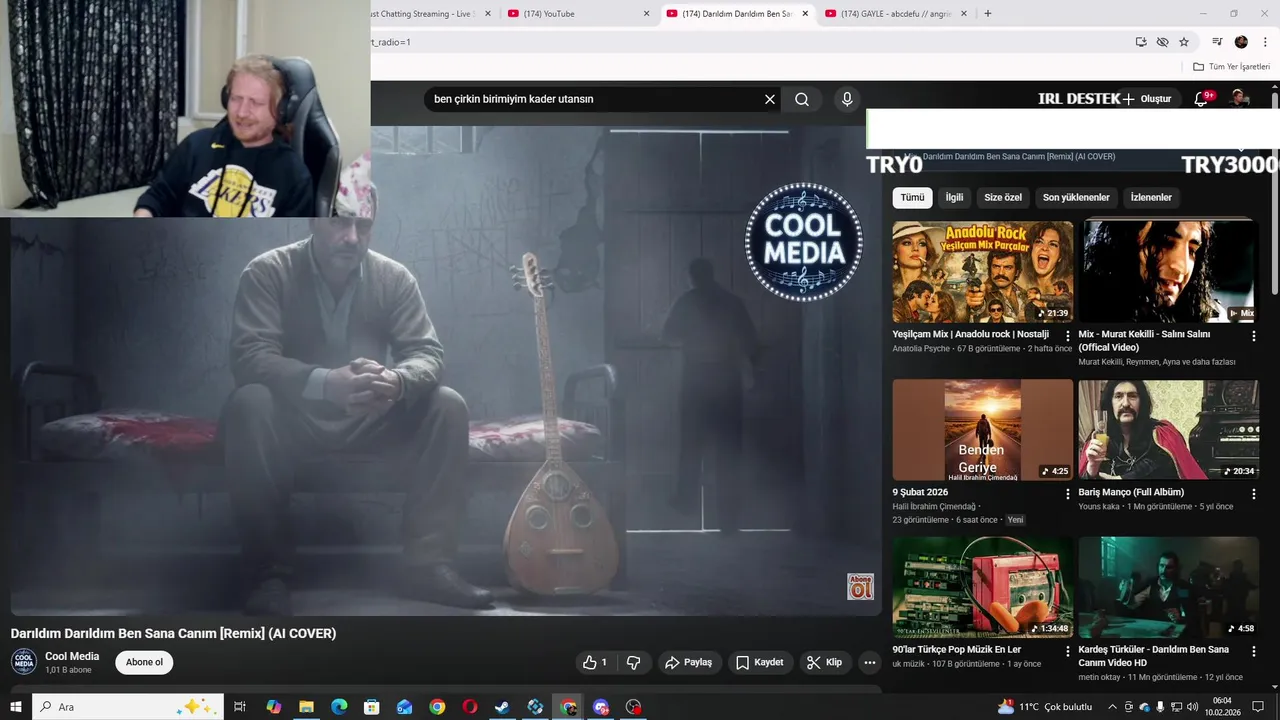Subscribe with the Abone ol button
This screenshot has height=720, width=1280.
pyautogui.click(x=144, y=662)
